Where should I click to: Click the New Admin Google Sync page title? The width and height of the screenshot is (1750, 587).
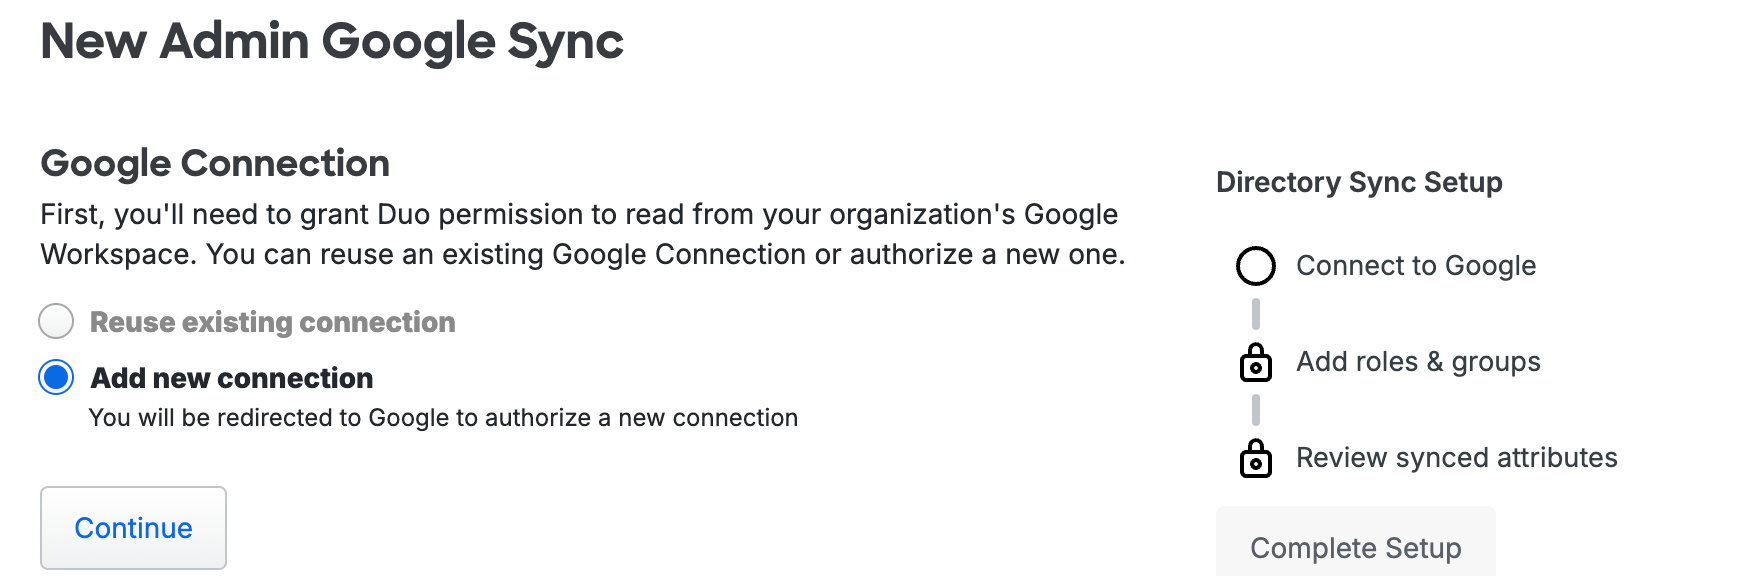coord(332,41)
